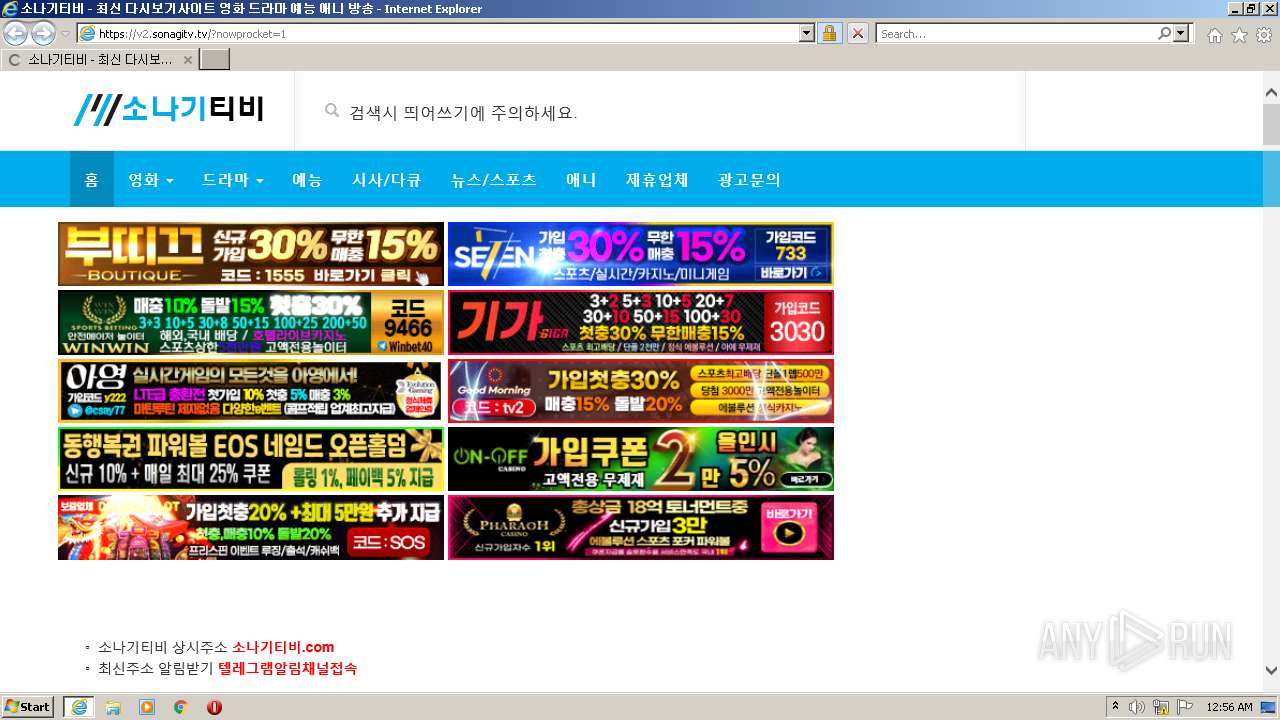Expand the search provider dropdown arrow
The image size is (1280, 720).
click(1183, 33)
